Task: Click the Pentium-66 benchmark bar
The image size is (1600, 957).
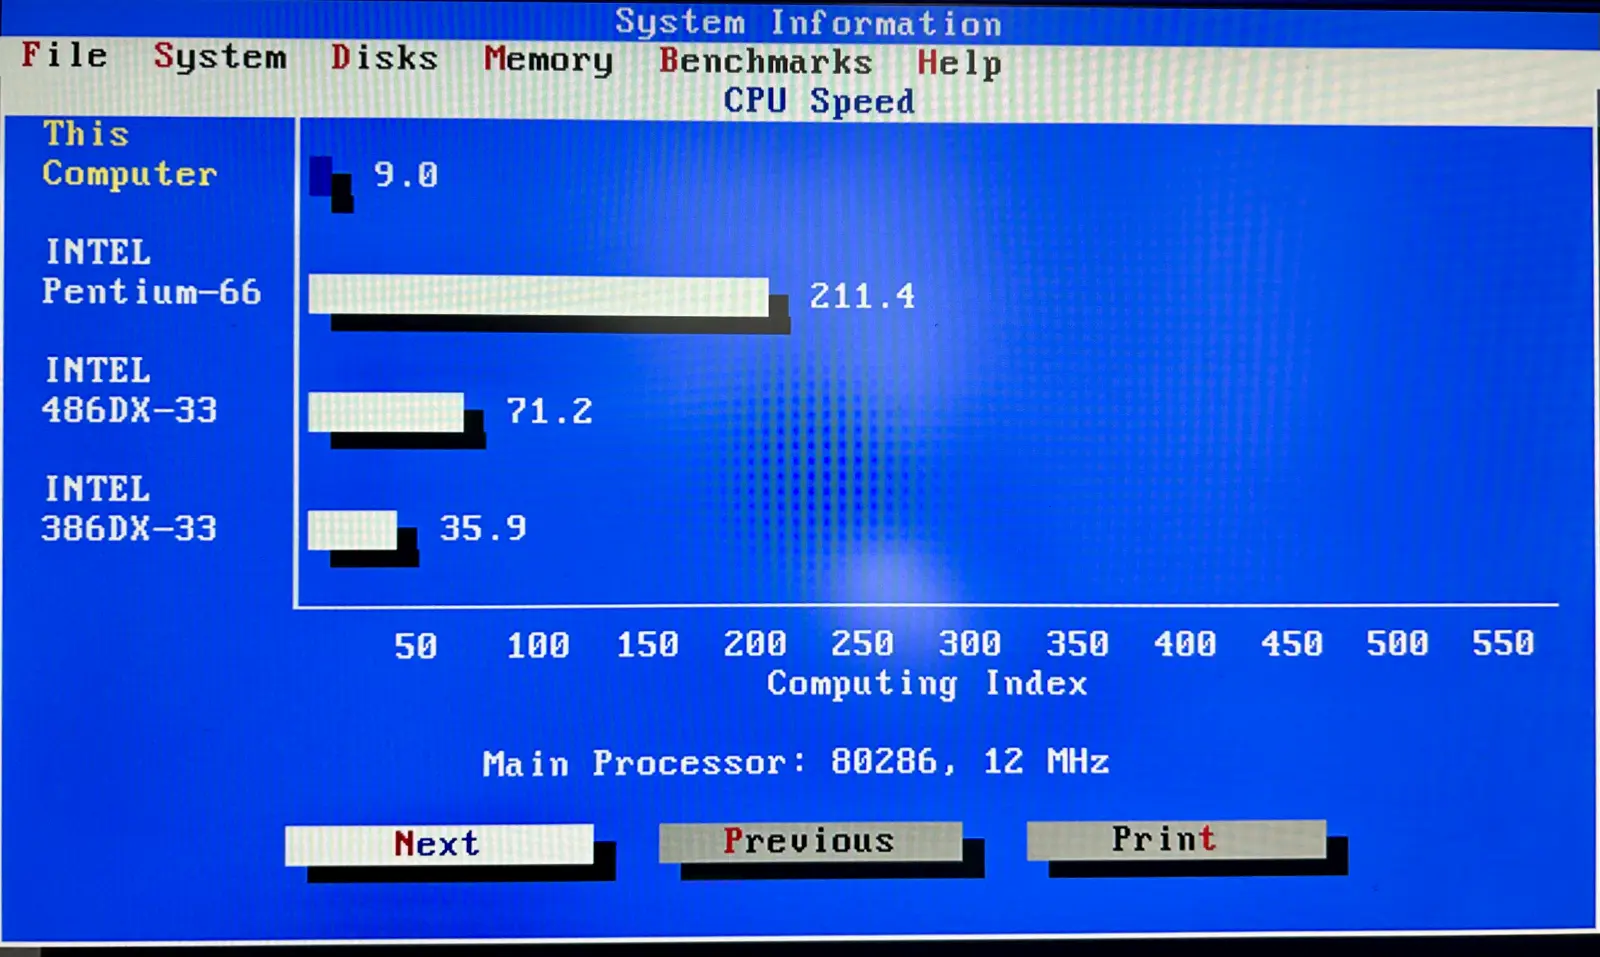Action: point(539,296)
